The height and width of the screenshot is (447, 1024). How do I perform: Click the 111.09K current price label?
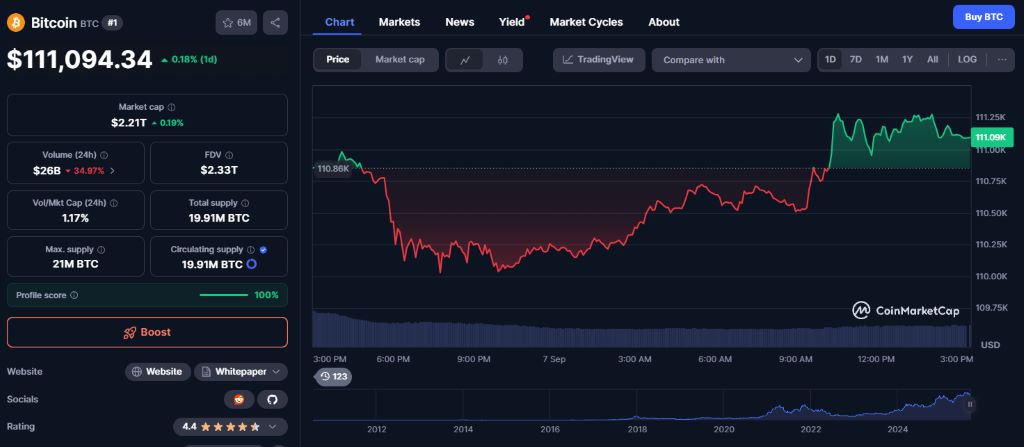pyautogui.click(x=993, y=138)
